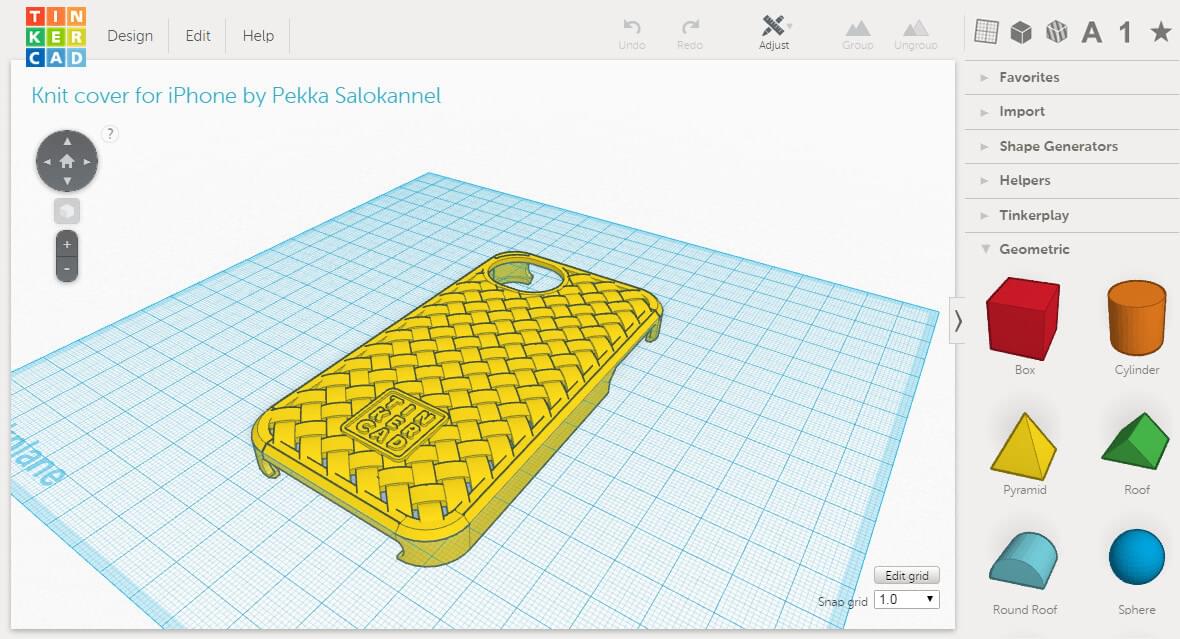Click the Group shapes icon
The image size is (1180, 639).
click(857, 28)
